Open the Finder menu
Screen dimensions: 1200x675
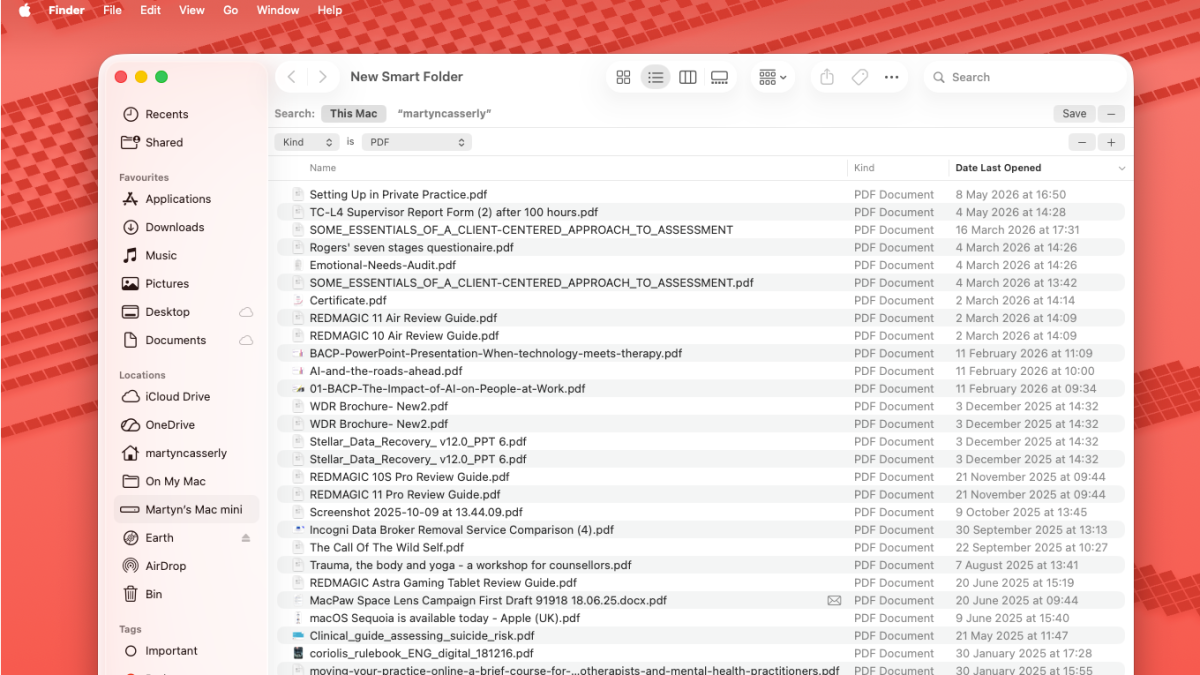[x=66, y=10]
